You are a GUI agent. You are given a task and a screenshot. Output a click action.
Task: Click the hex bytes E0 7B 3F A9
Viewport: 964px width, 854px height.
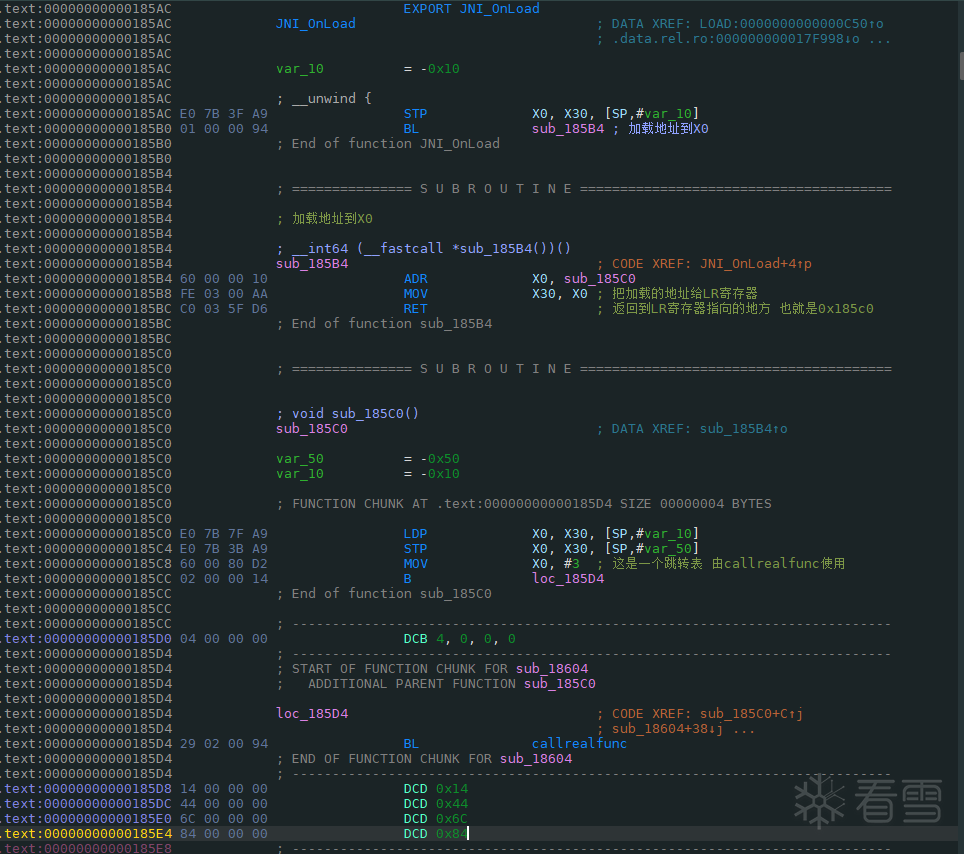[x=224, y=114]
